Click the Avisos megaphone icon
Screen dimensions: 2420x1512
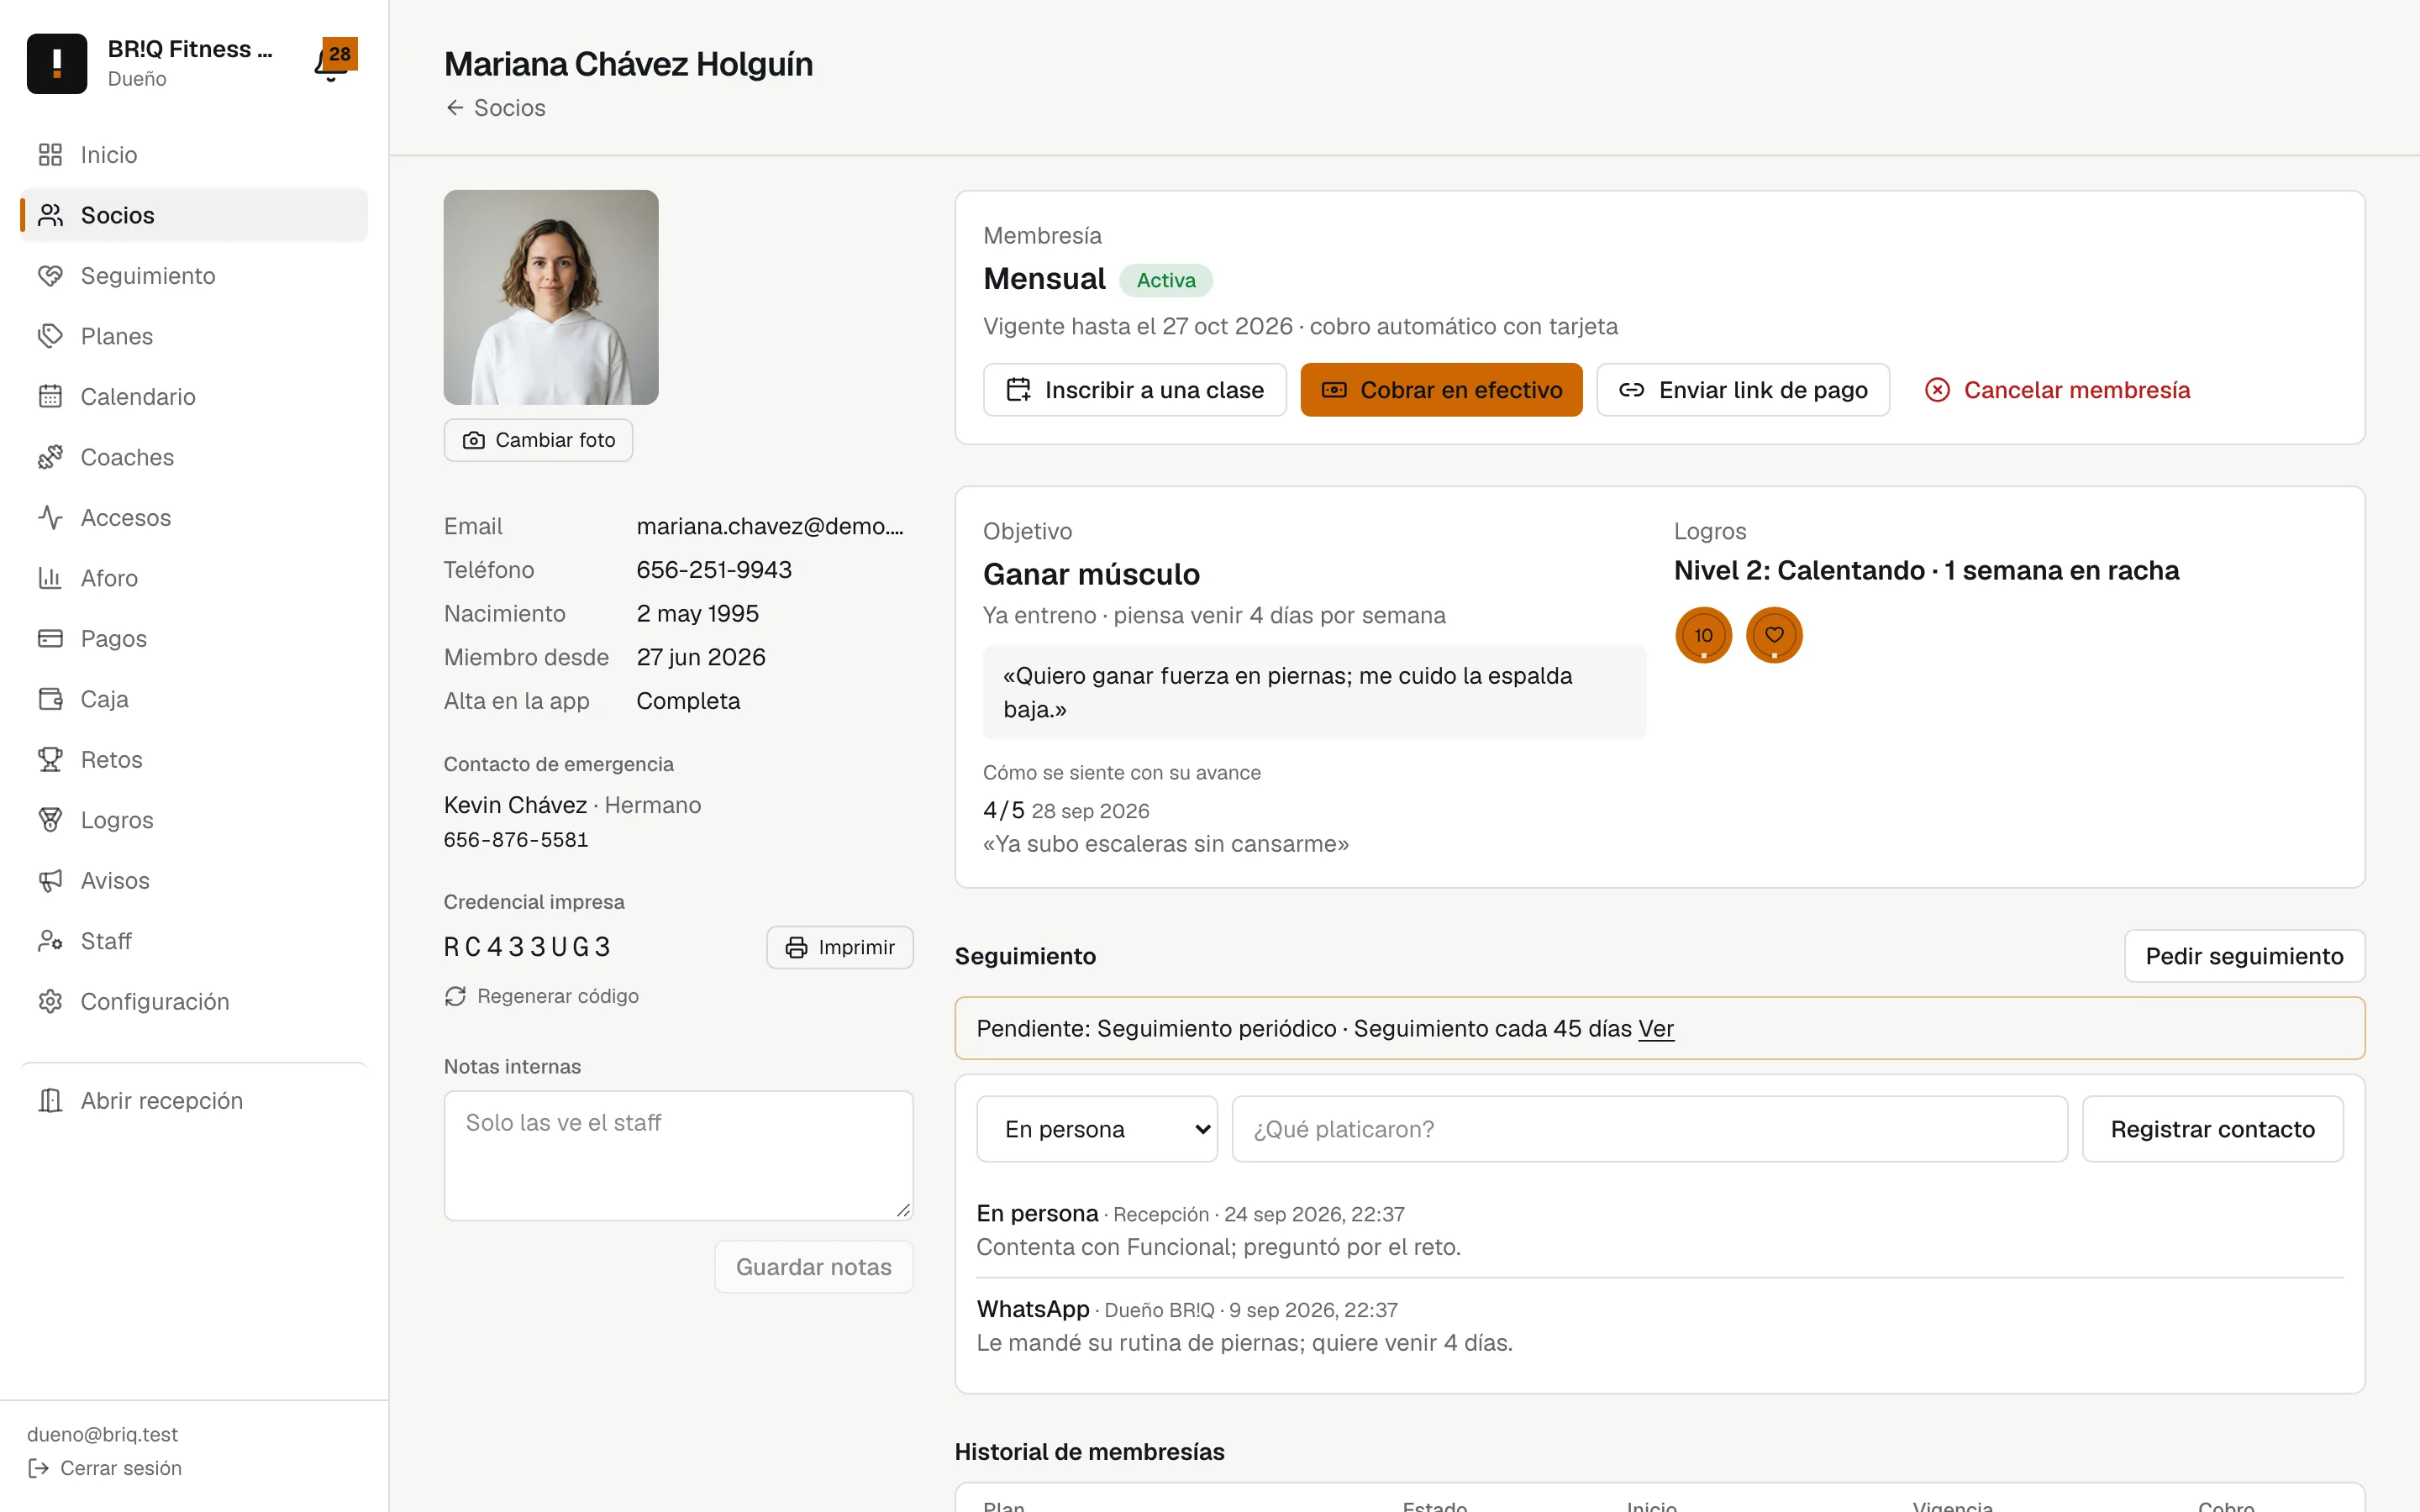click(x=50, y=881)
